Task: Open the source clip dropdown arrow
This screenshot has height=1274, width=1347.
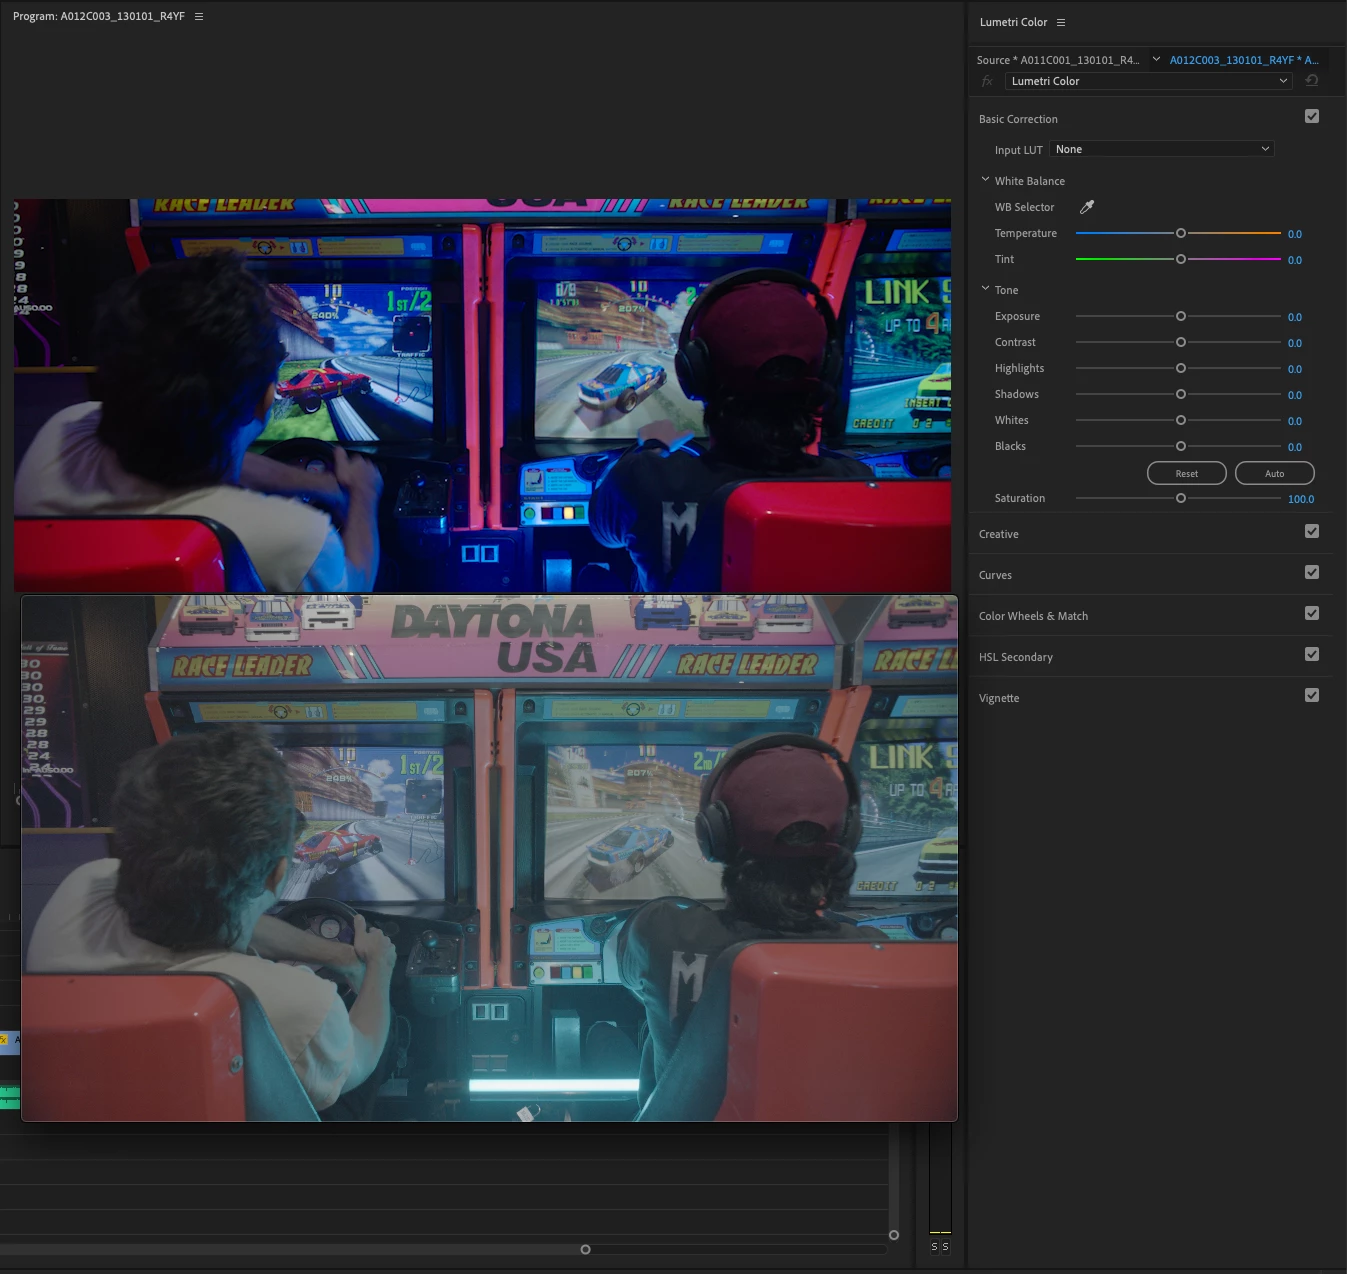Action: 1156,59
